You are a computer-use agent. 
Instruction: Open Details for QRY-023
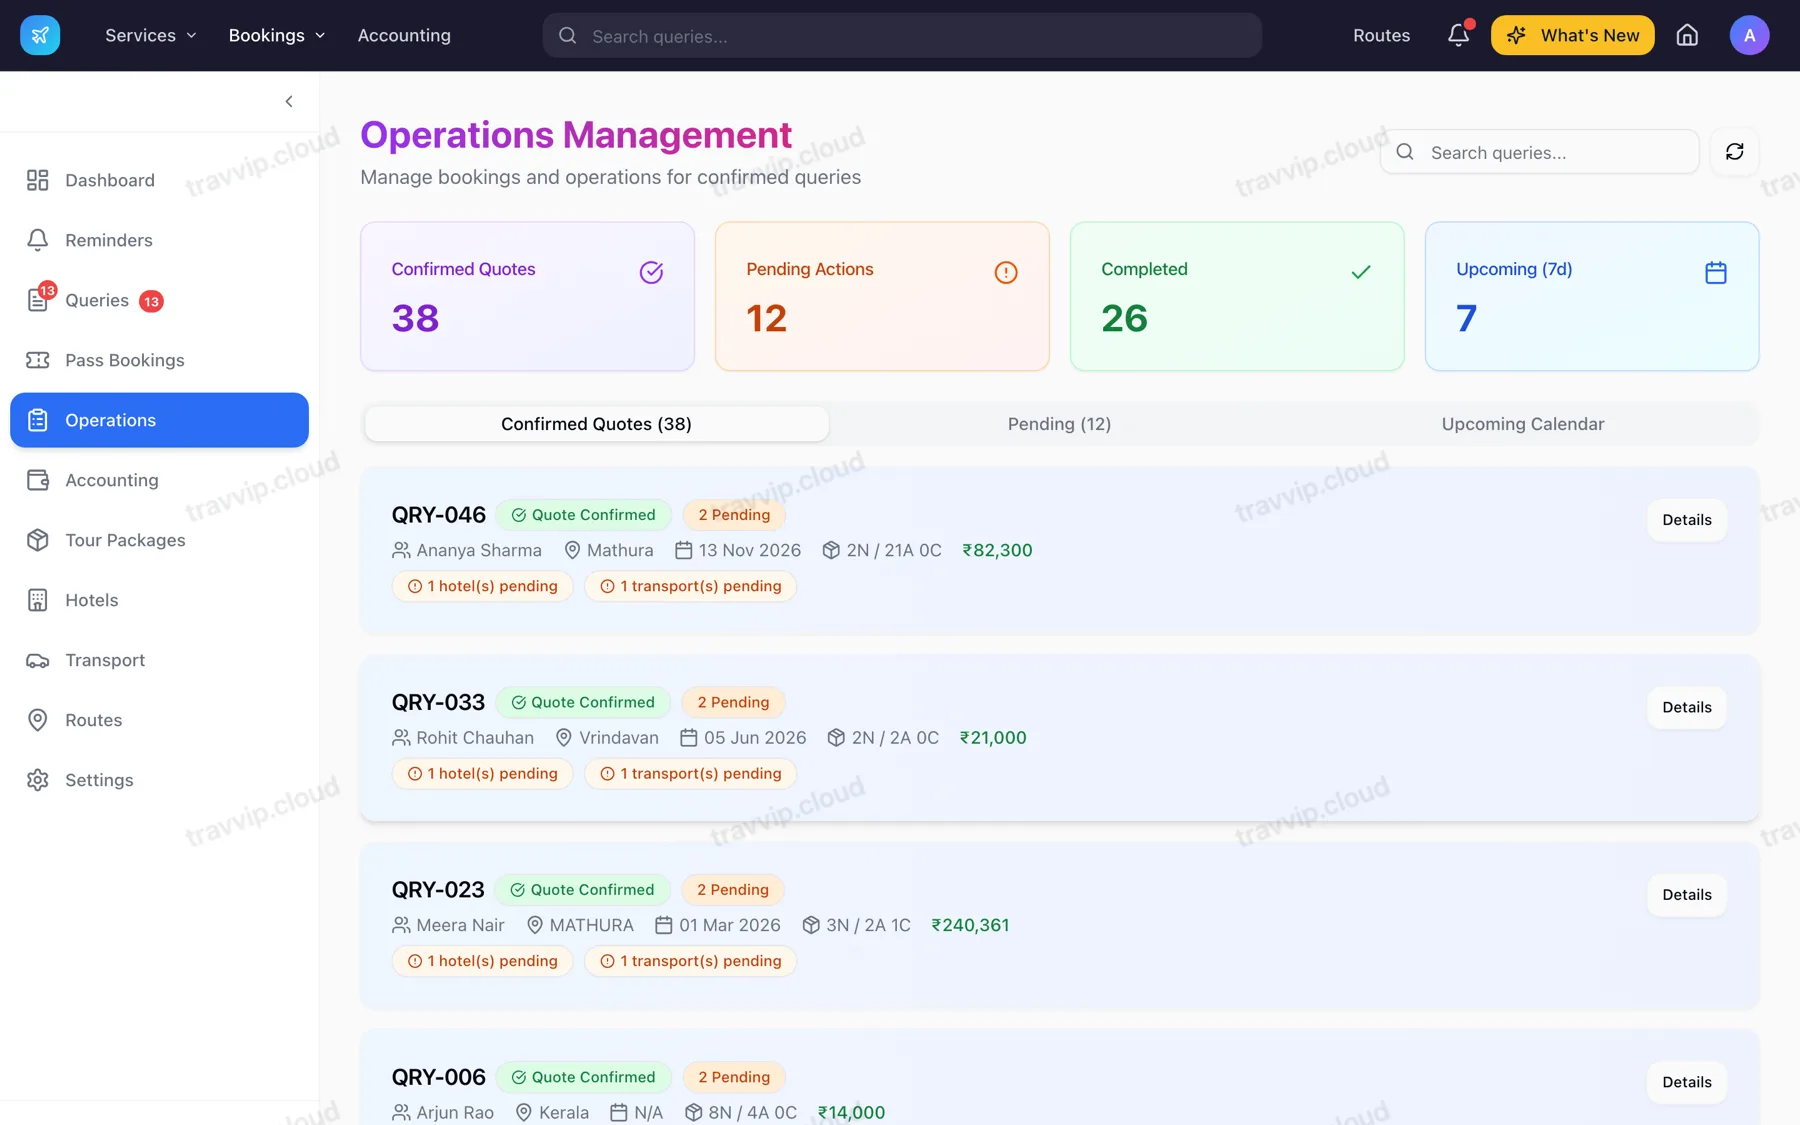click(1687, 895)
